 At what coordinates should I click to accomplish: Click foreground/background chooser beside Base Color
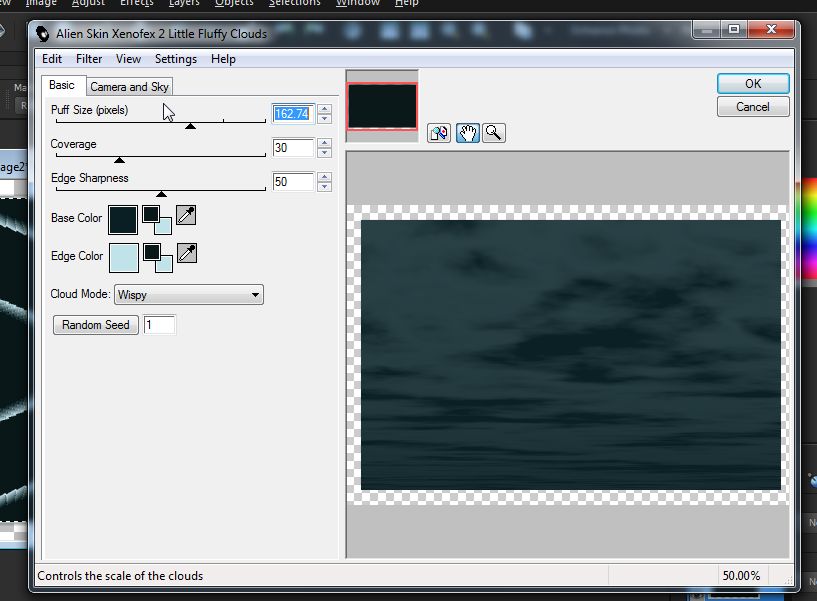pyautogui.click(x=157, y=220)
